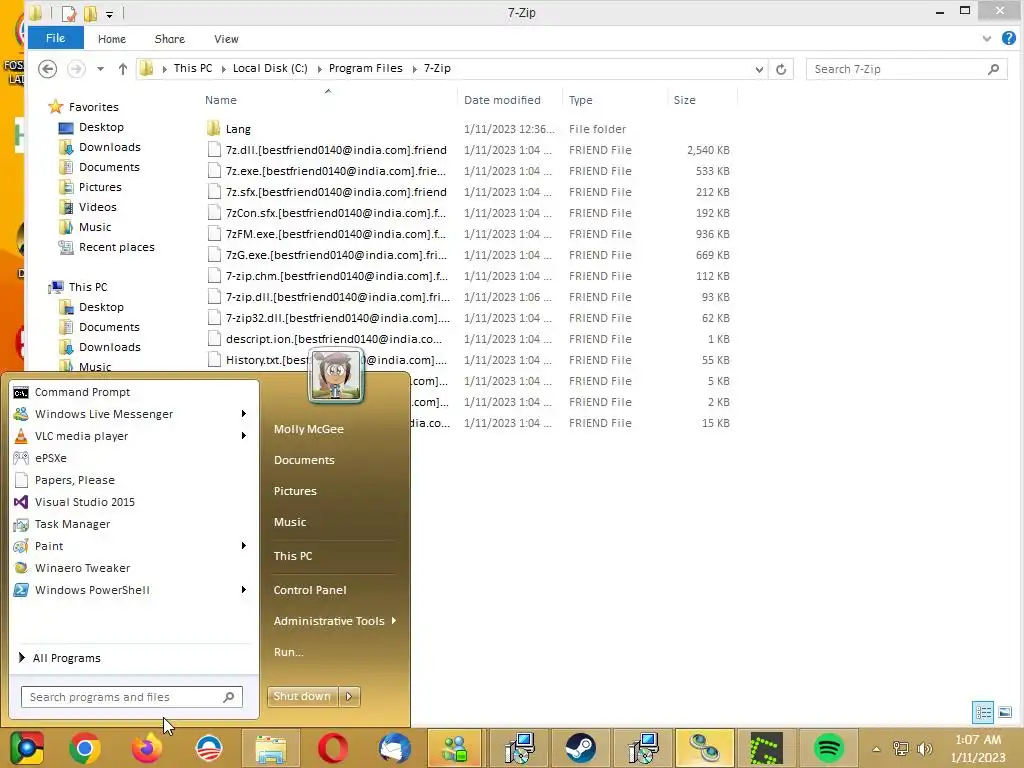Viewport: 1024px width, 768px height.
Task: Sort files by Type column
Action: coord(581,100)
